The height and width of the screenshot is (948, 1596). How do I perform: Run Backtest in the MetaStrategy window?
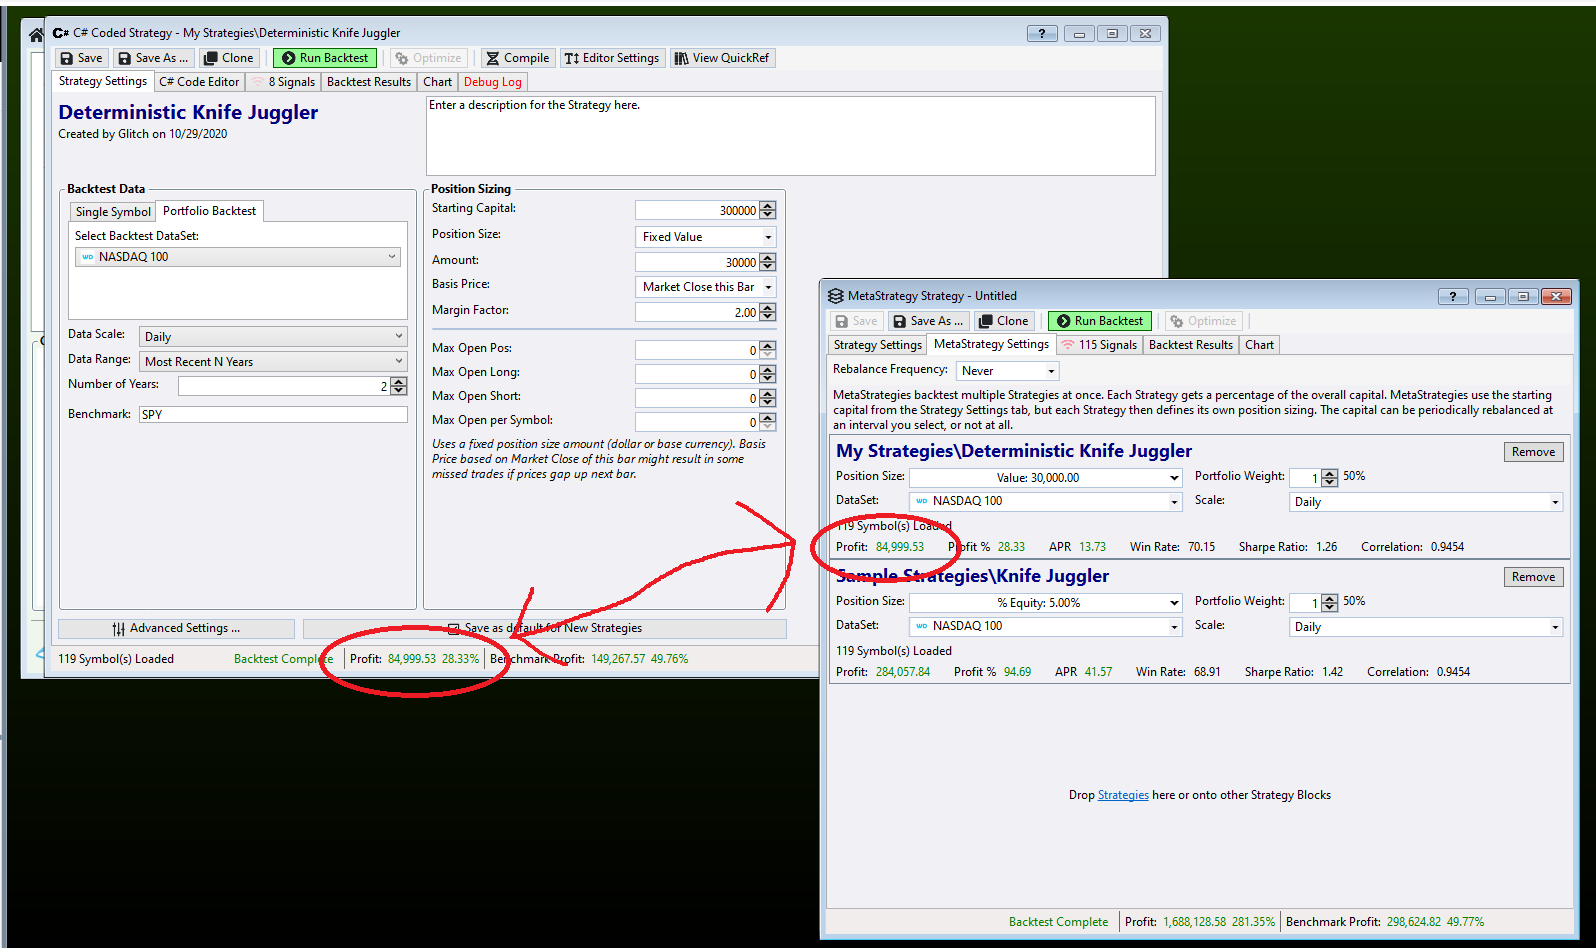[1100, 321]
